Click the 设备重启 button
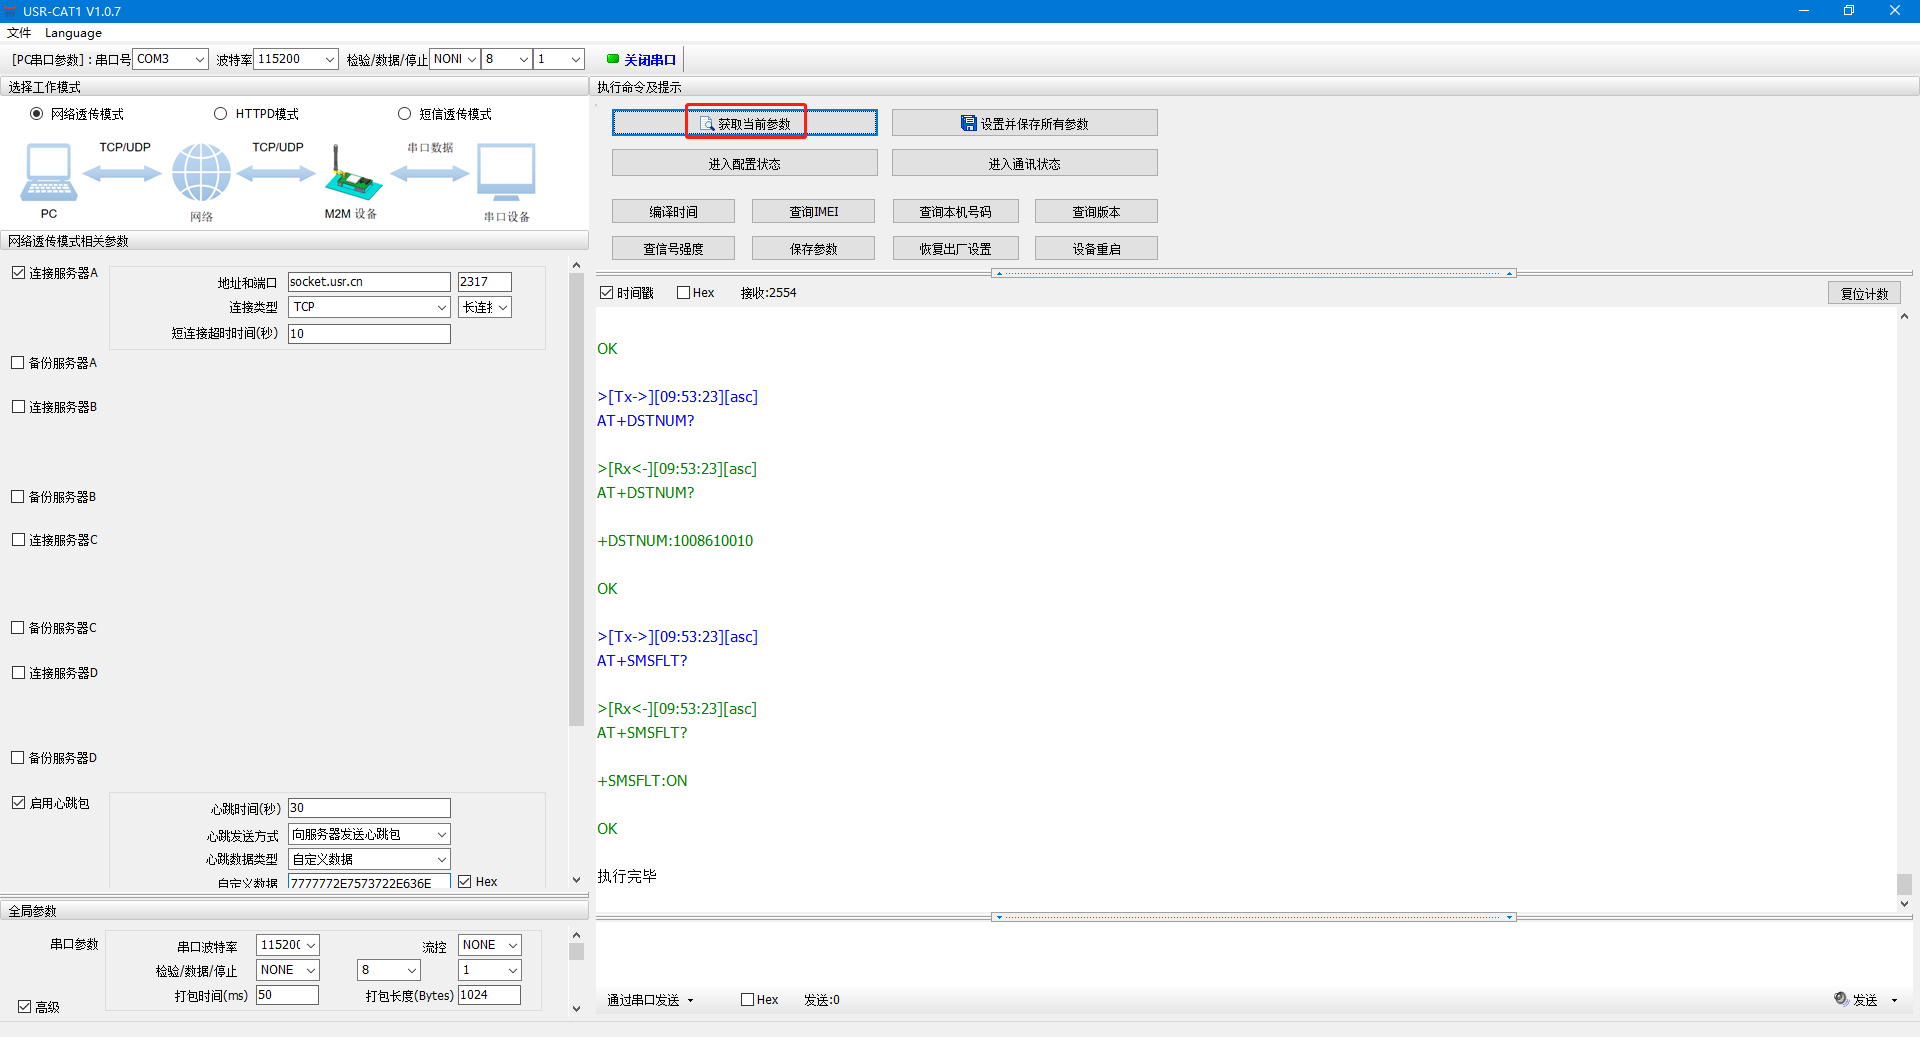This screenshot has width=1920, height=1037. tap(1096, 249)
